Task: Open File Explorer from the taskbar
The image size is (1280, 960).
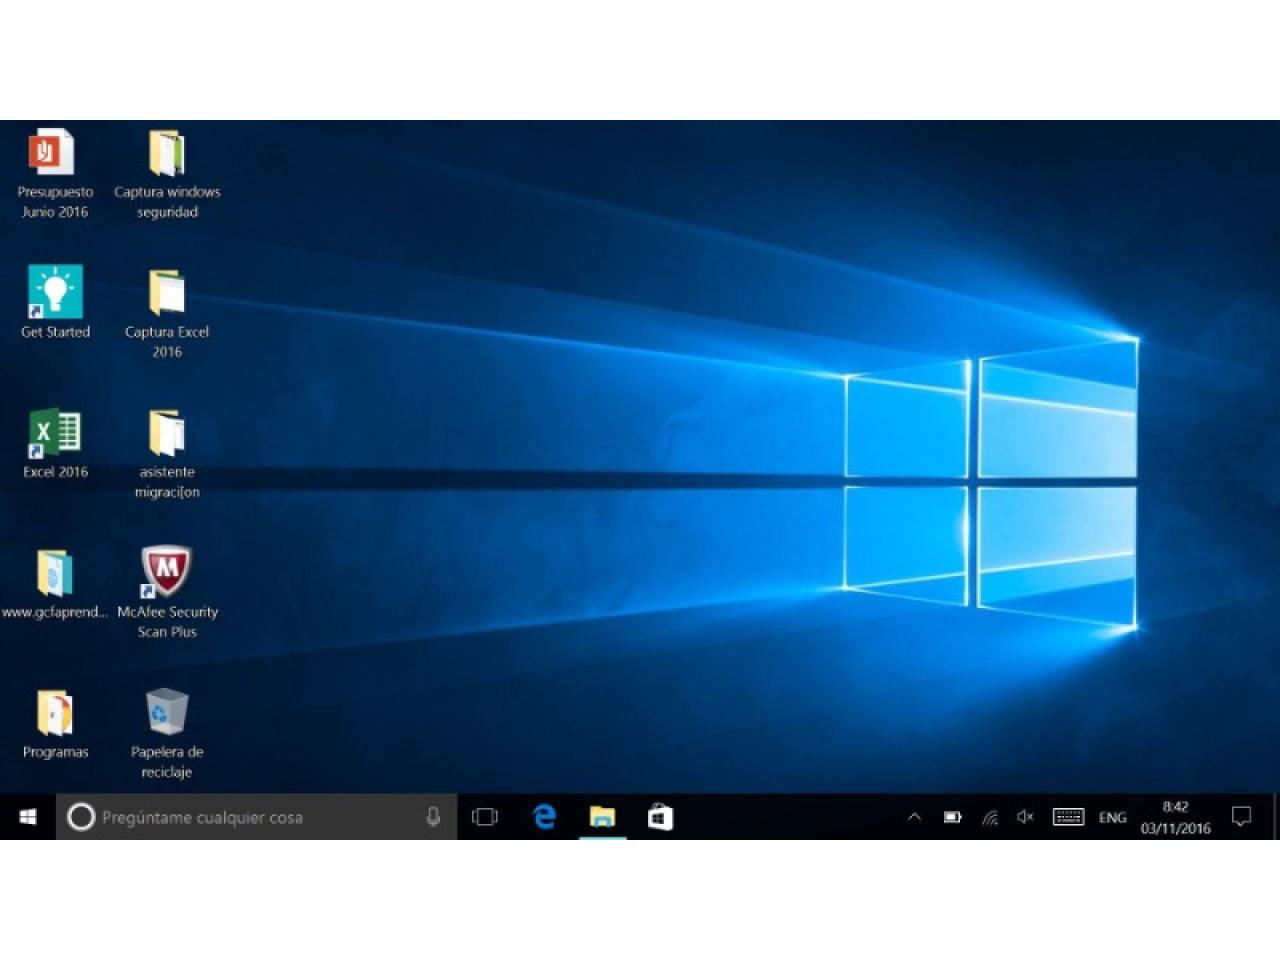Action: coord(602,817)
